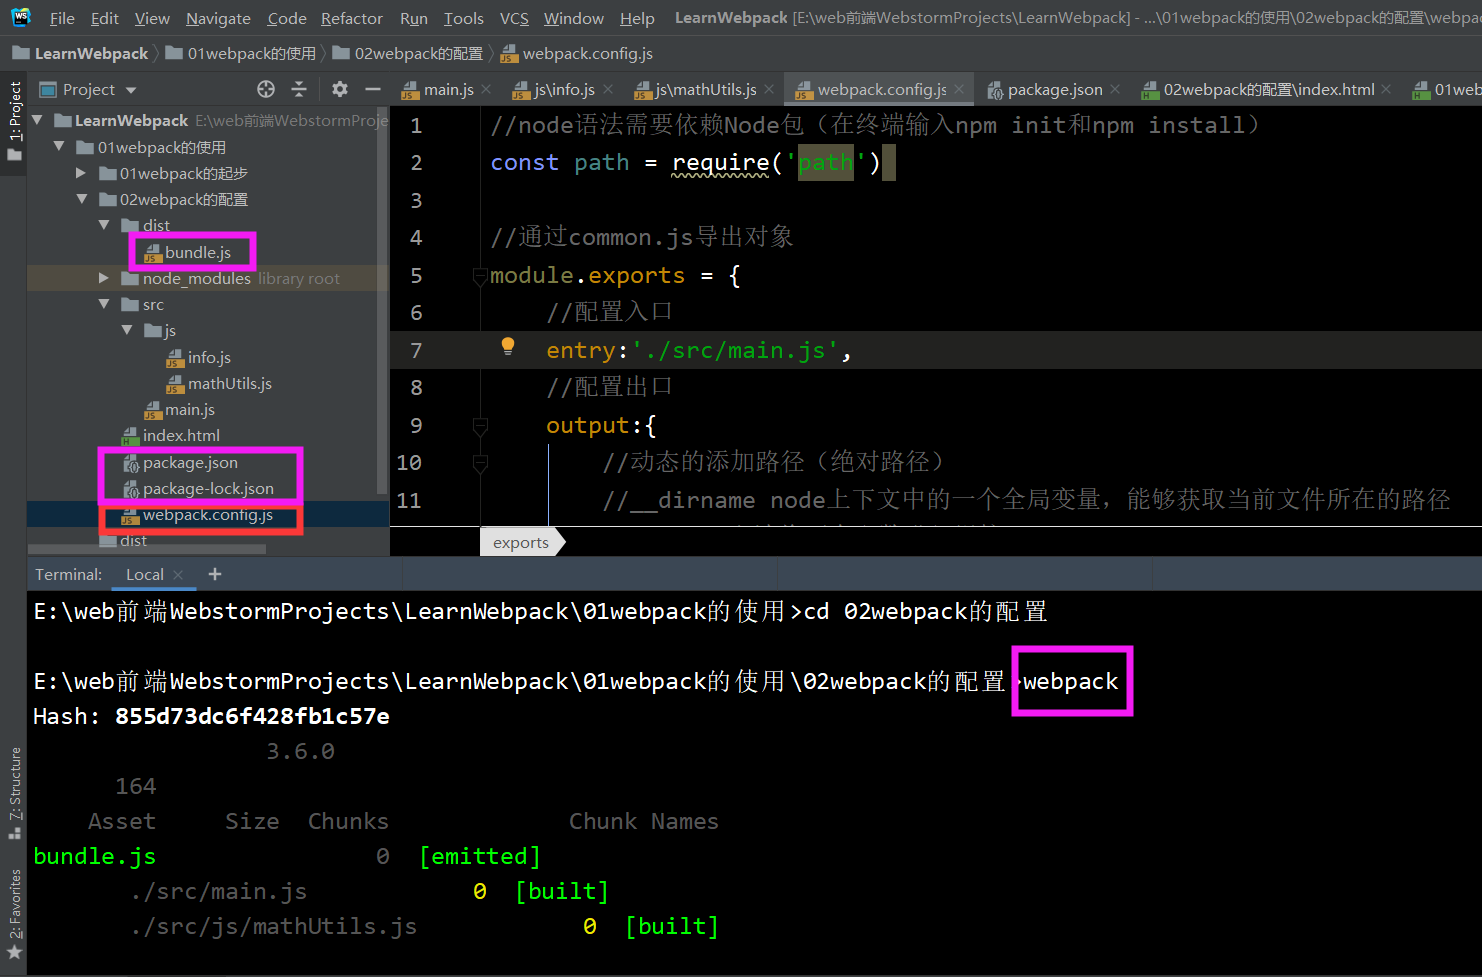
Task: Close the Local terminal tab
Action: (179, 574)
